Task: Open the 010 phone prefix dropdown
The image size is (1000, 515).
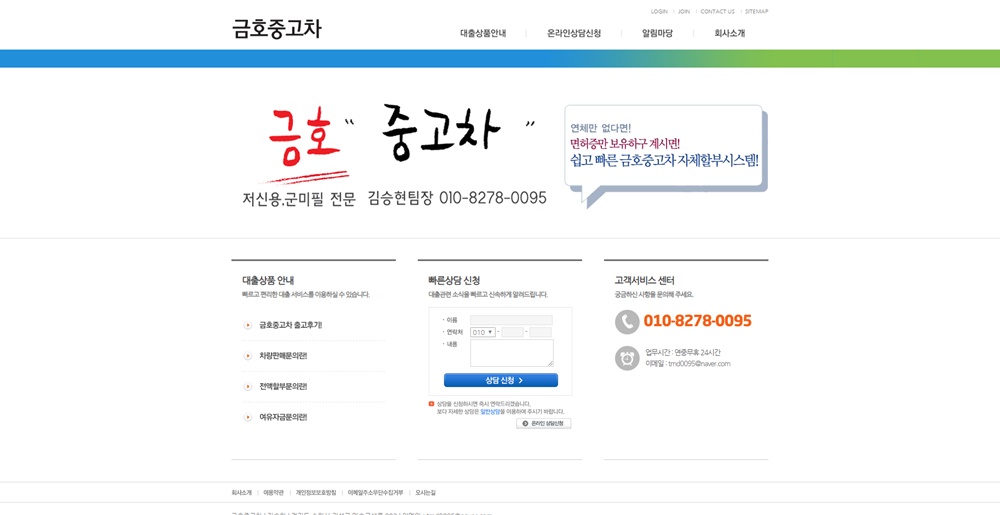Action: pos(483,332)
